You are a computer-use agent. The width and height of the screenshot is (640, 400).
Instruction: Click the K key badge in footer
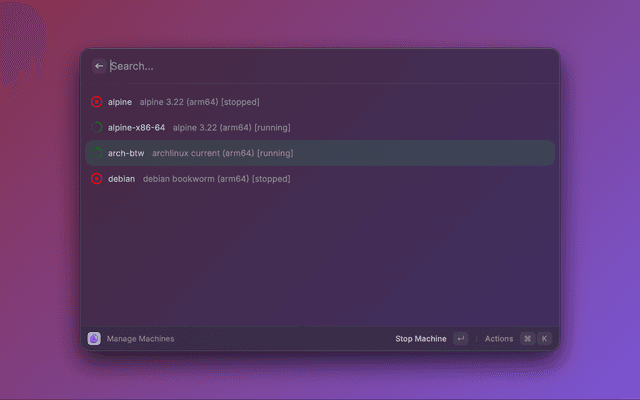[x=545, y=339]
